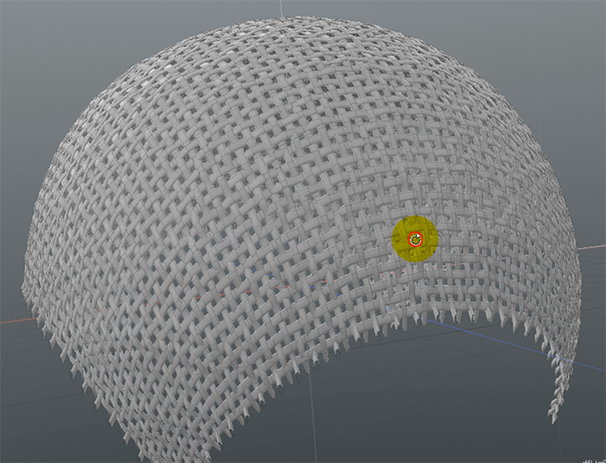Click the vertical axis line above the dome

click(281, 8)
